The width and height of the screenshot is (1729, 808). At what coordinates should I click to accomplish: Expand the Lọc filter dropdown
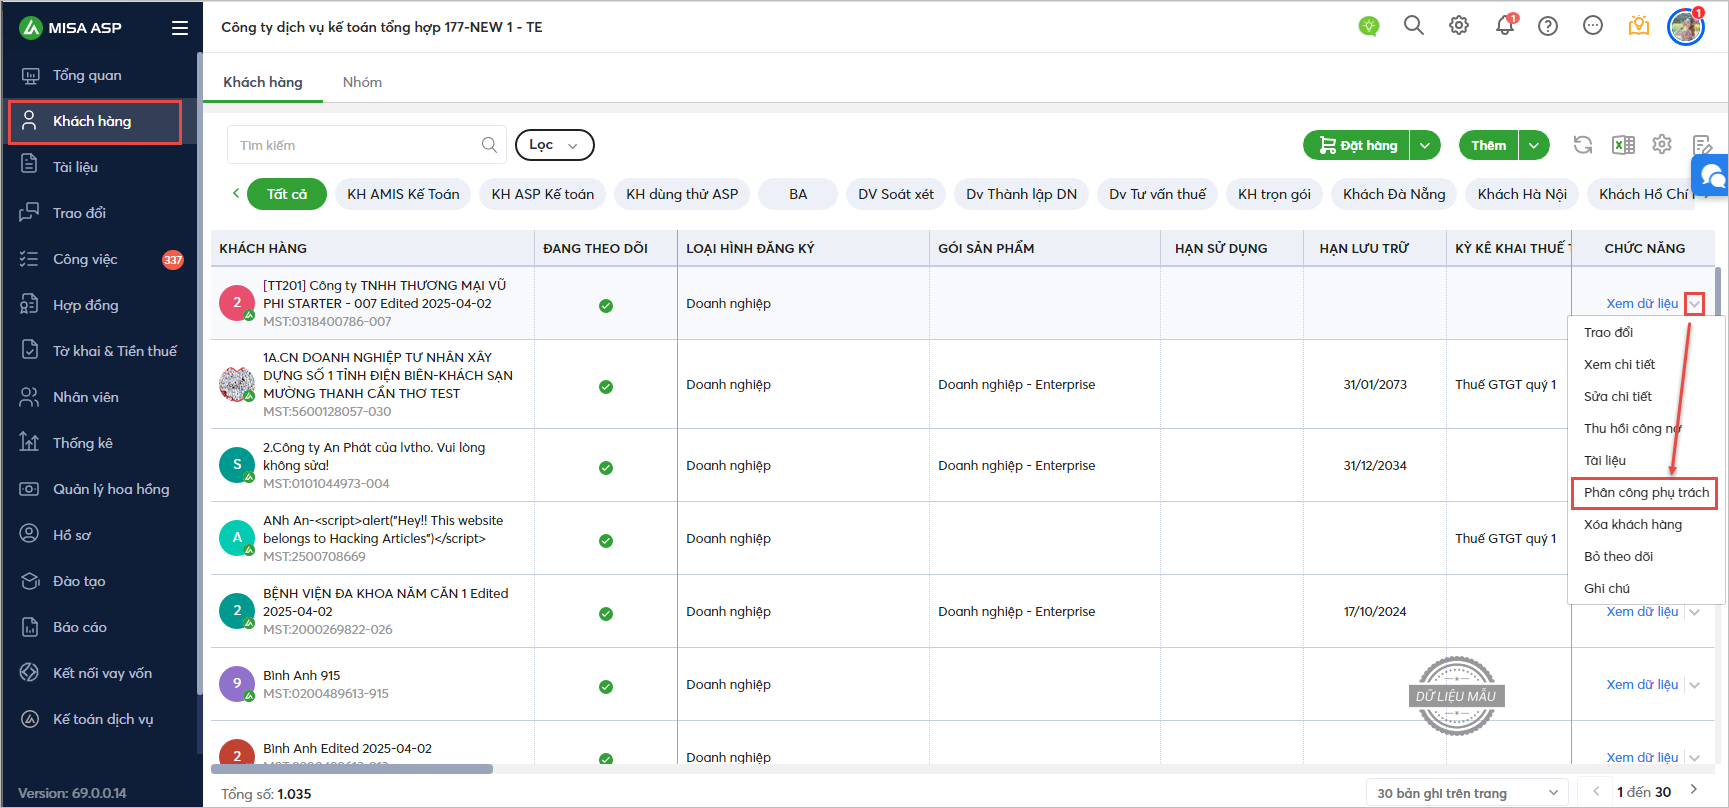(x=554, y=145)
